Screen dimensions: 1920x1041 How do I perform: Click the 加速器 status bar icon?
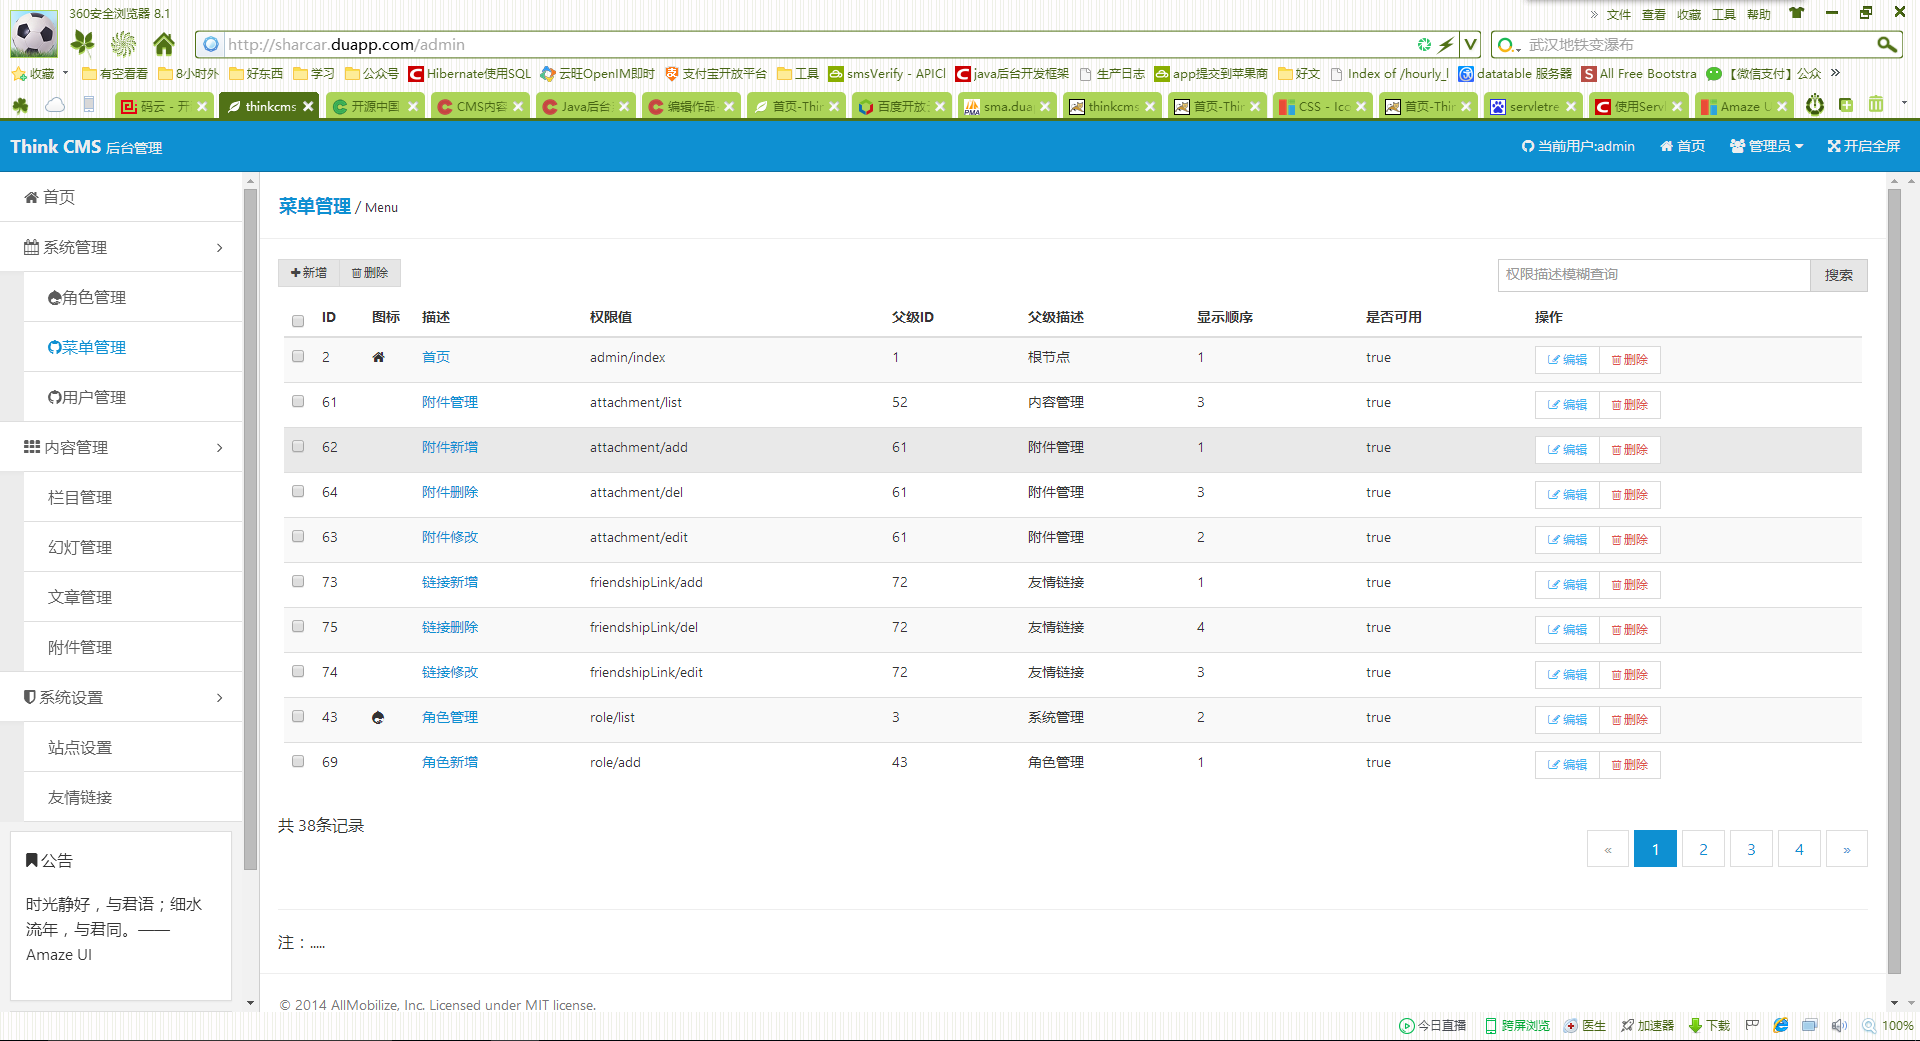[x=1647, y=1025]
